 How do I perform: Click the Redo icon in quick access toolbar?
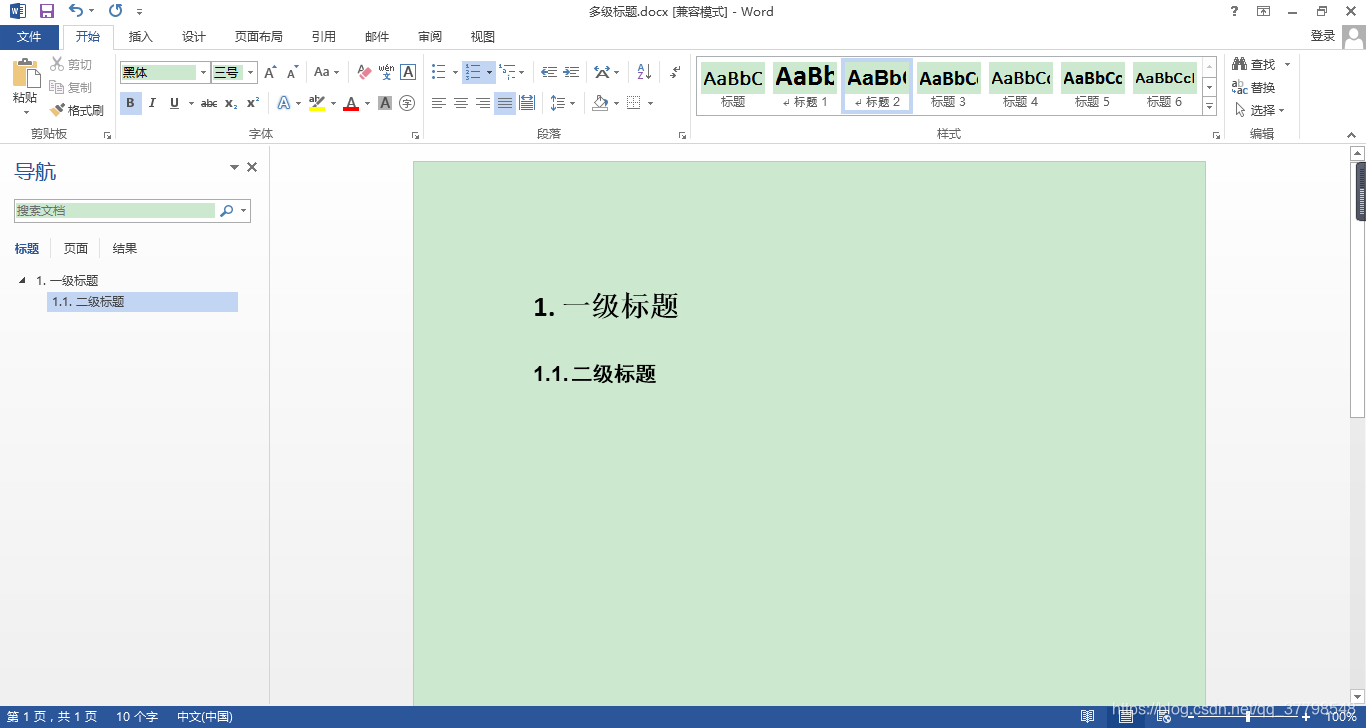click(115, 11)
